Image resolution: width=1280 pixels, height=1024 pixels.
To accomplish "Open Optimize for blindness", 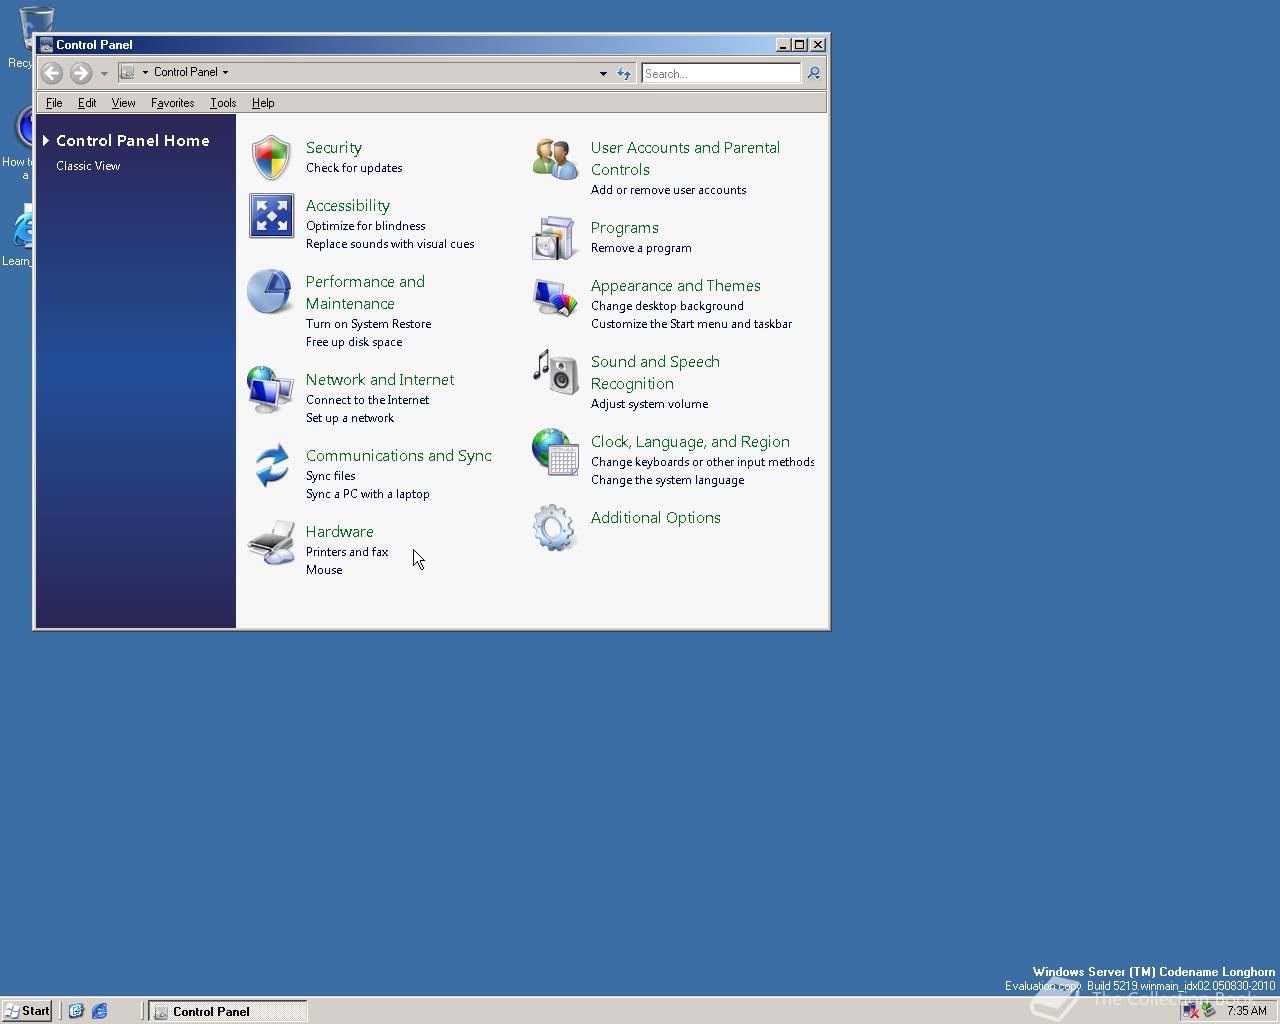I will [365, 226].
